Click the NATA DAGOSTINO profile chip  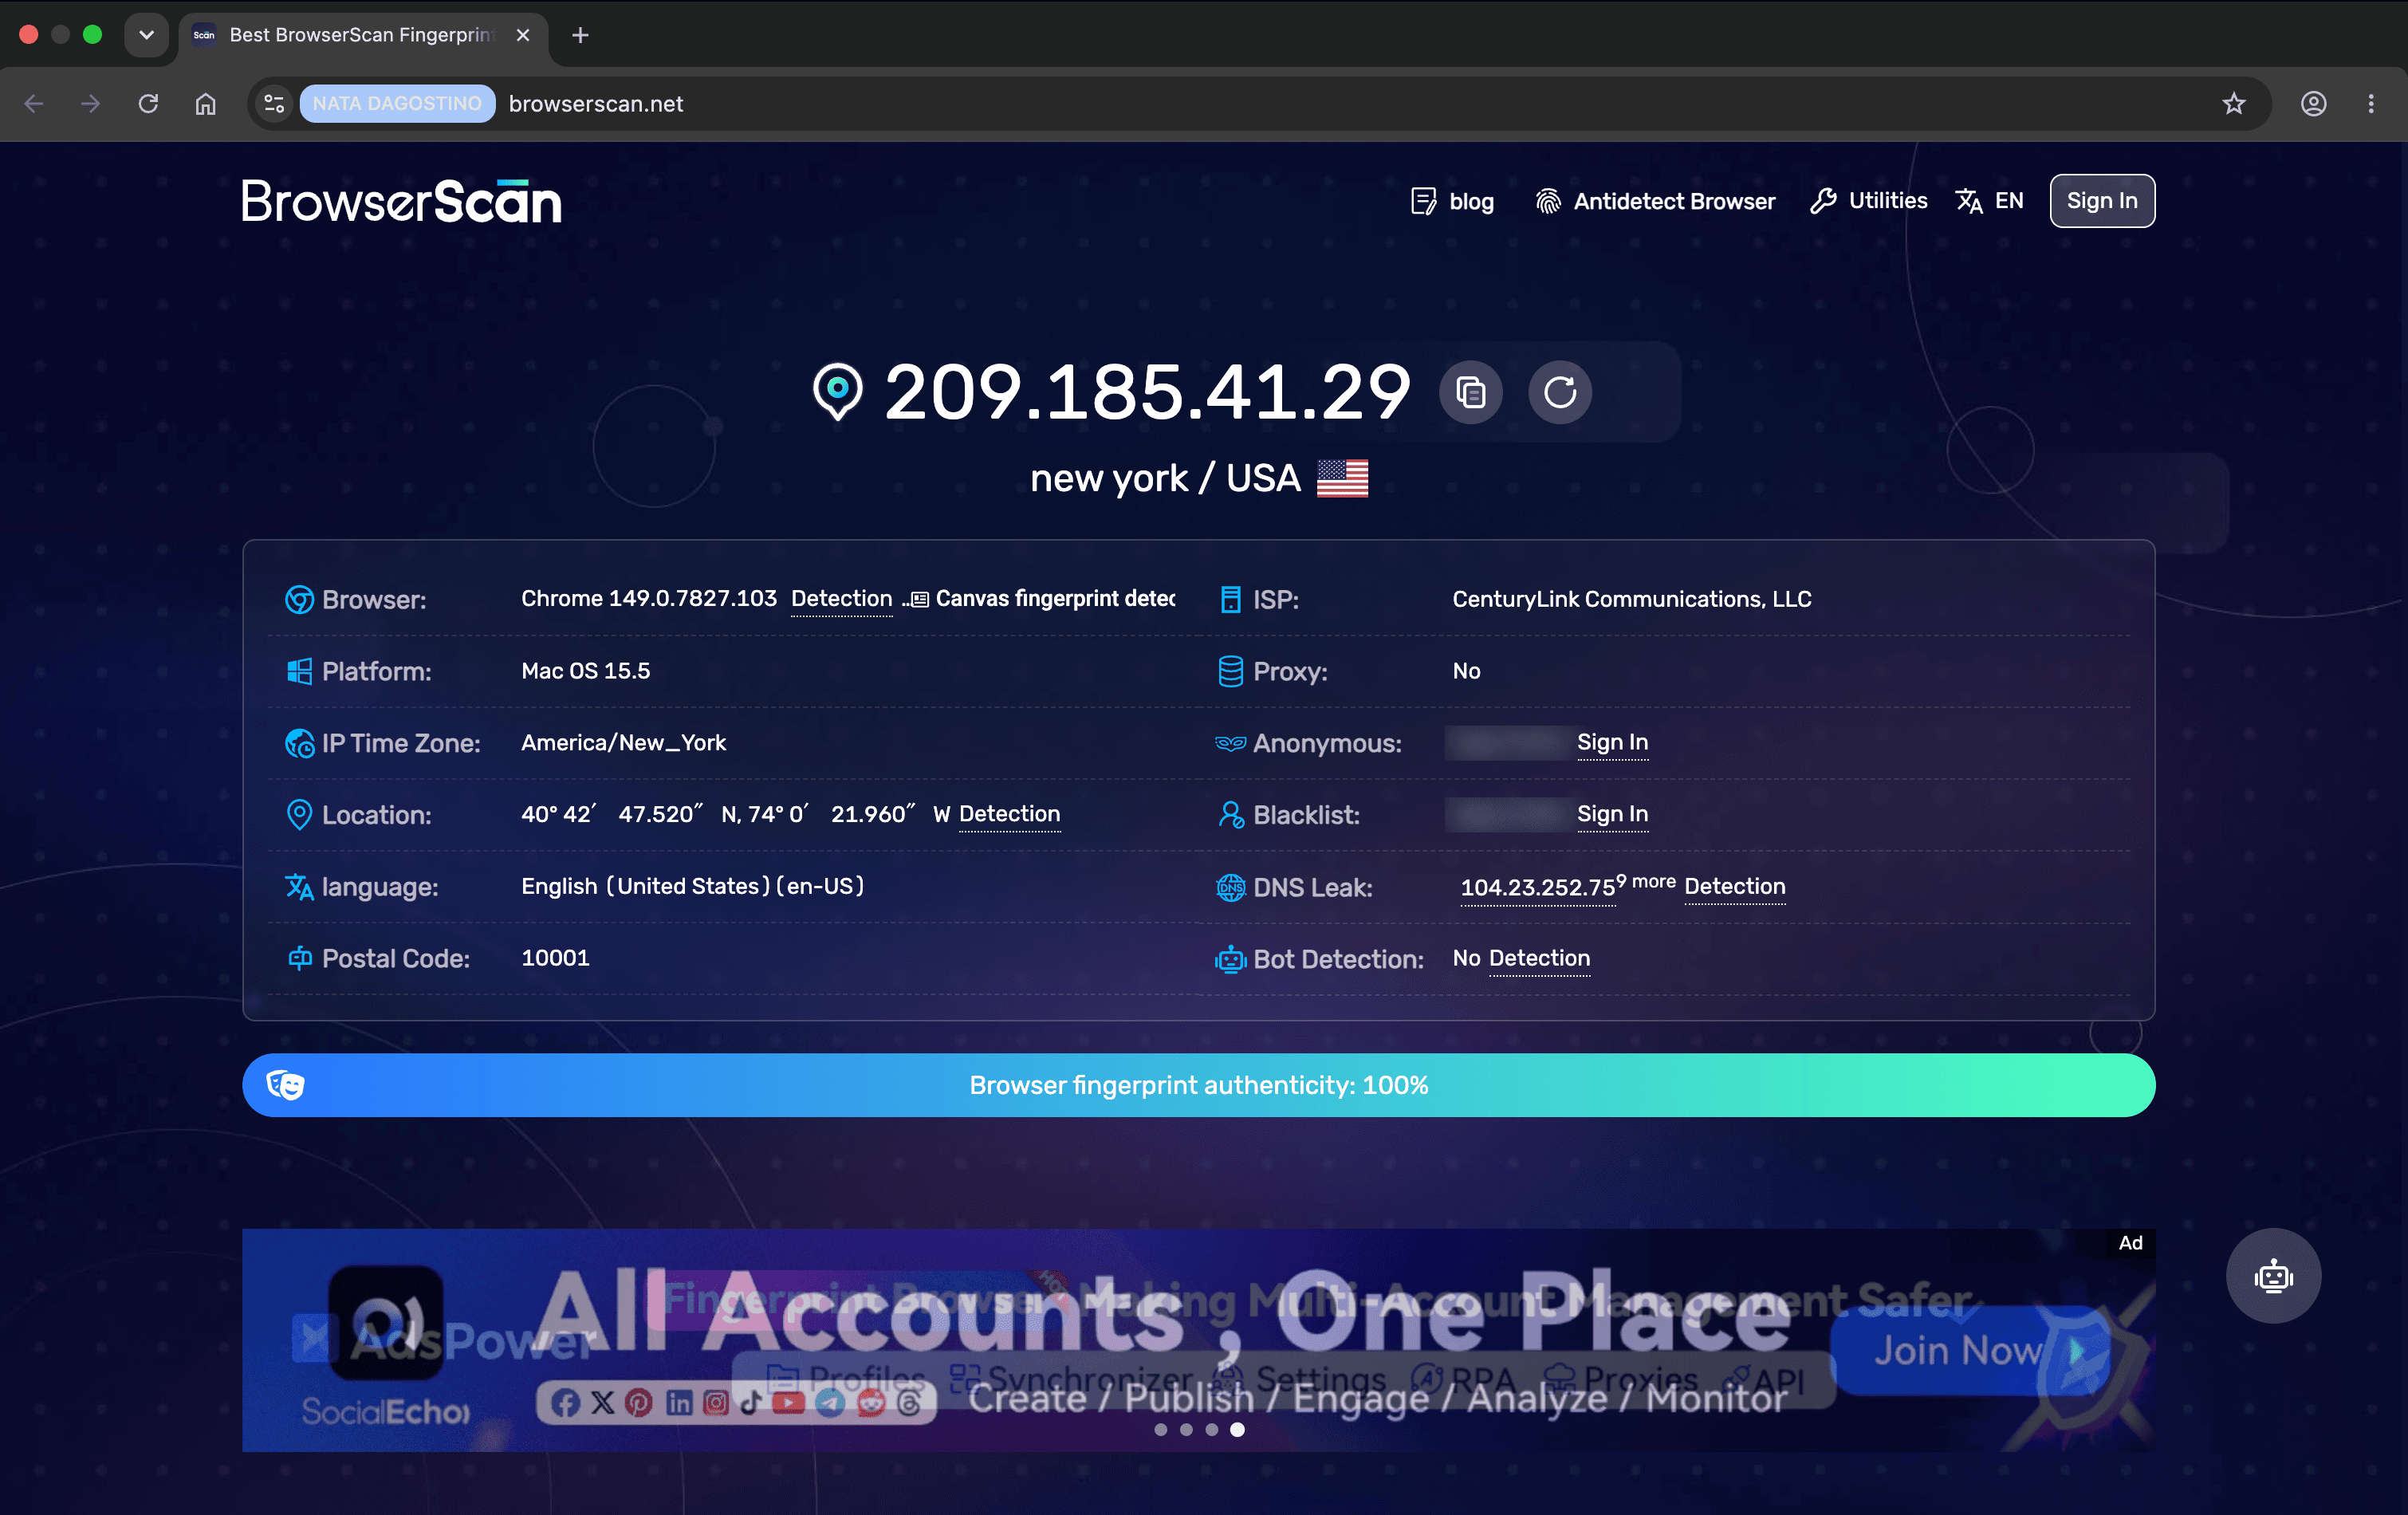pyautogui.click(x=397, y=104)
